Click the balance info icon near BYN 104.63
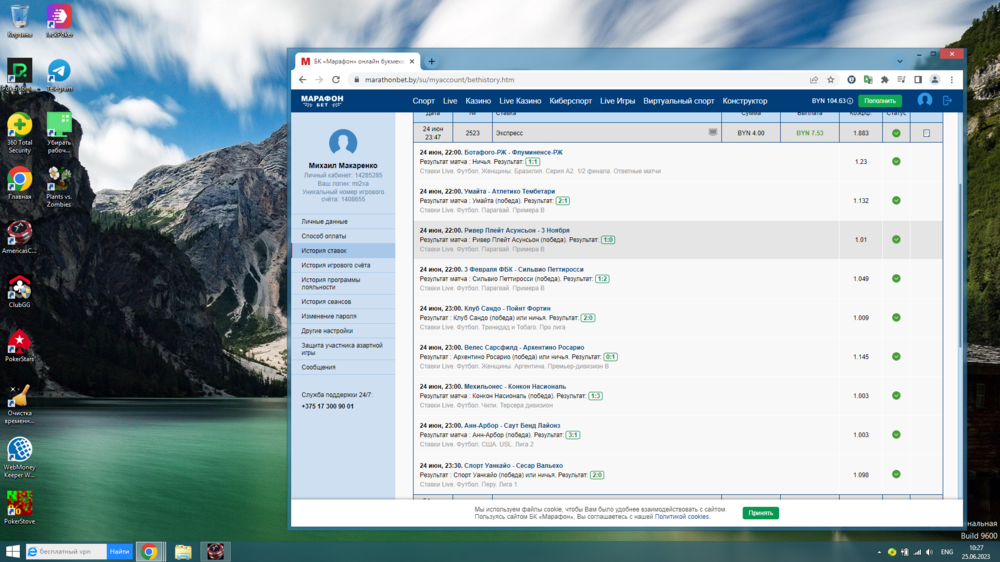 850,101
